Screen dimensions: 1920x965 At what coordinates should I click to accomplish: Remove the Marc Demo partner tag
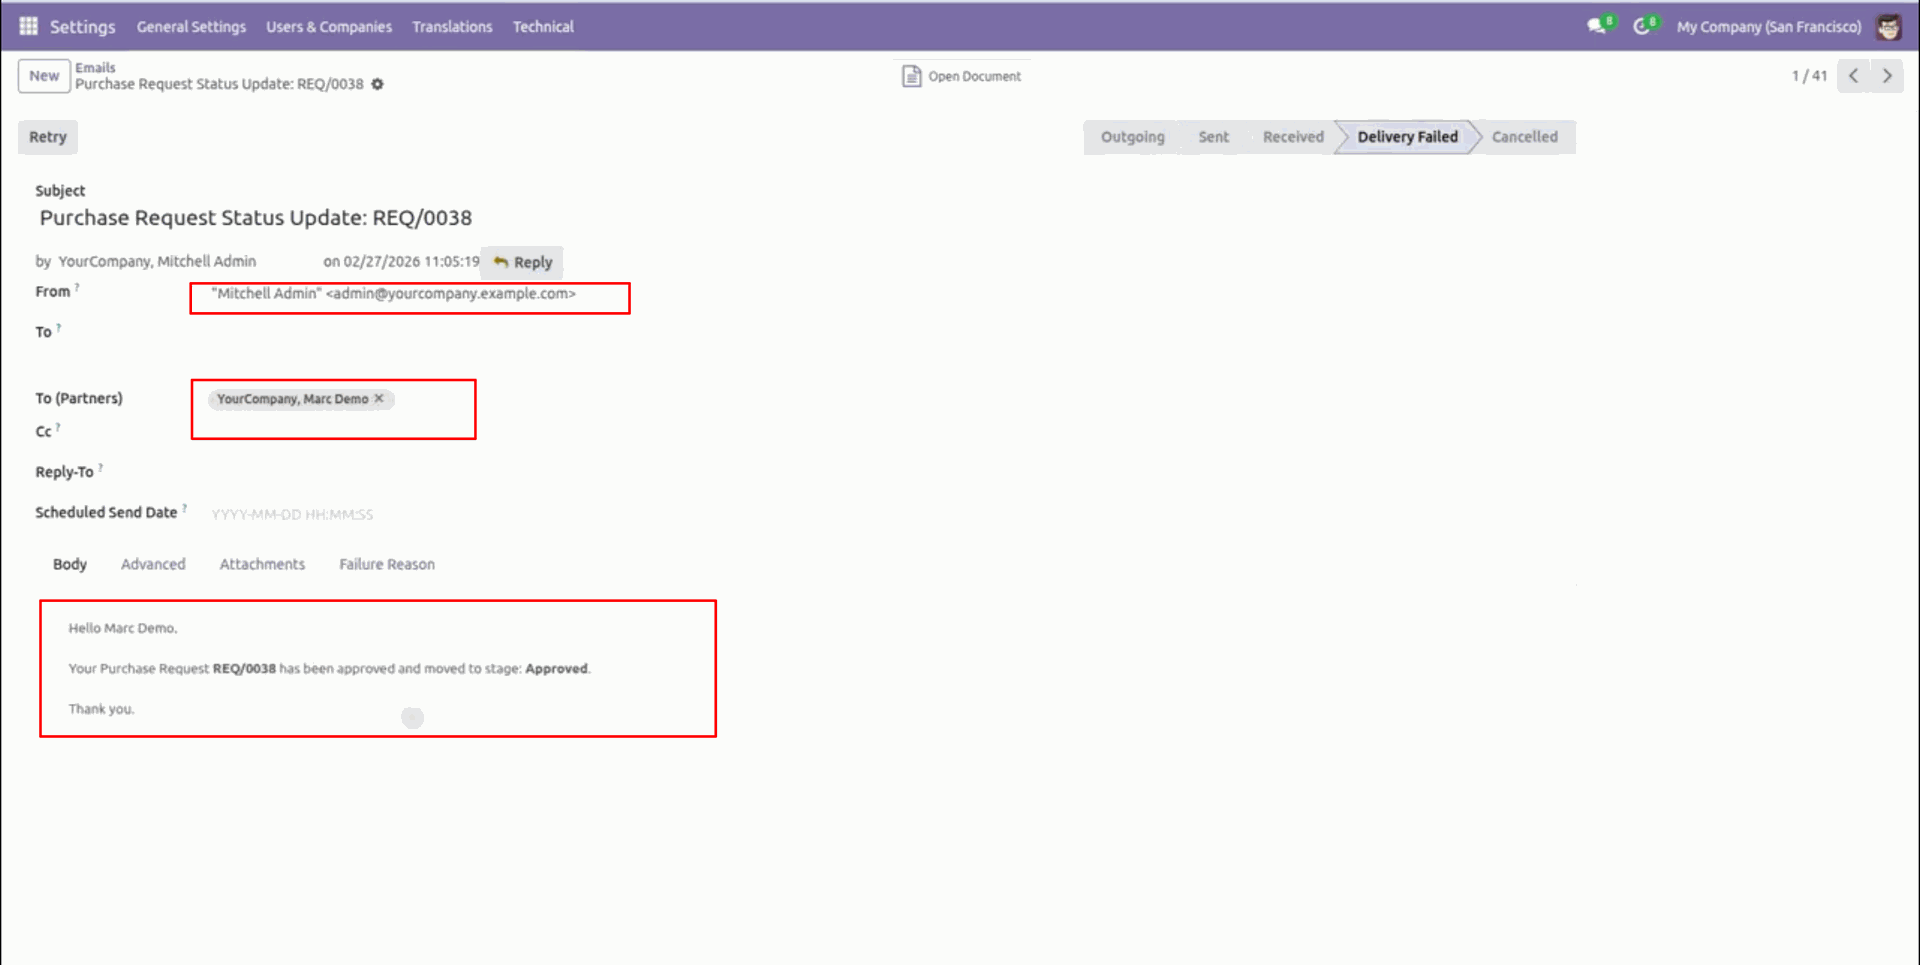coord(379,398)
